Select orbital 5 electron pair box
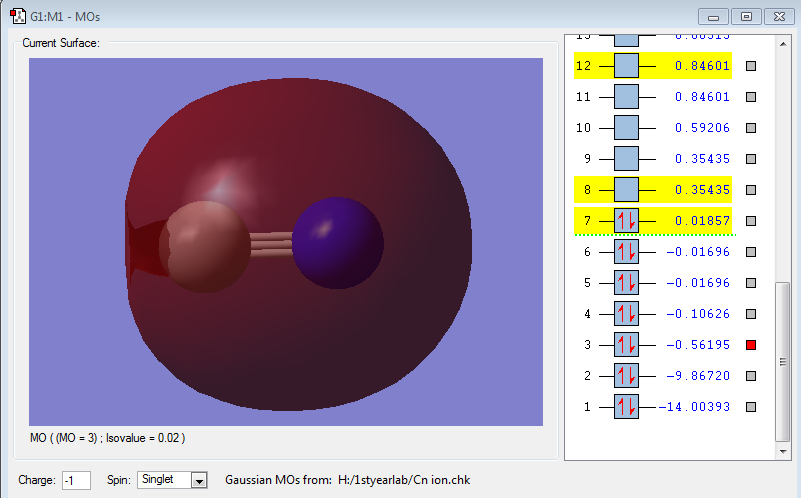The width and height of the screenshot is (801, 498). click(626, 283)
